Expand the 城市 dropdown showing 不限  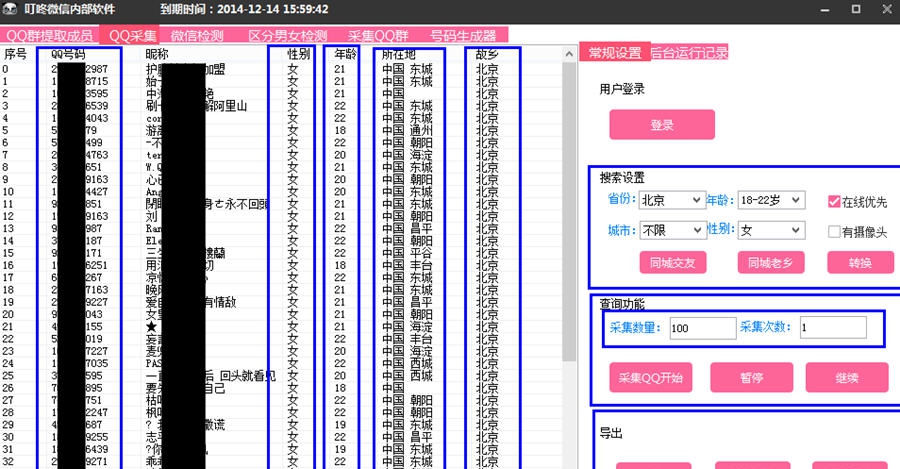671,230
